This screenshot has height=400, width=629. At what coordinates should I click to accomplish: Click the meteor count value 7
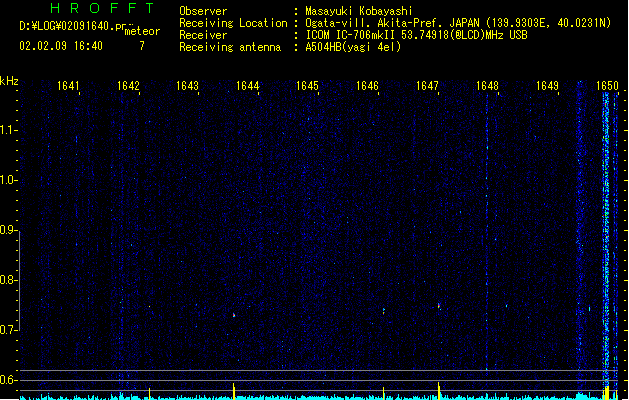coord(142,46)
